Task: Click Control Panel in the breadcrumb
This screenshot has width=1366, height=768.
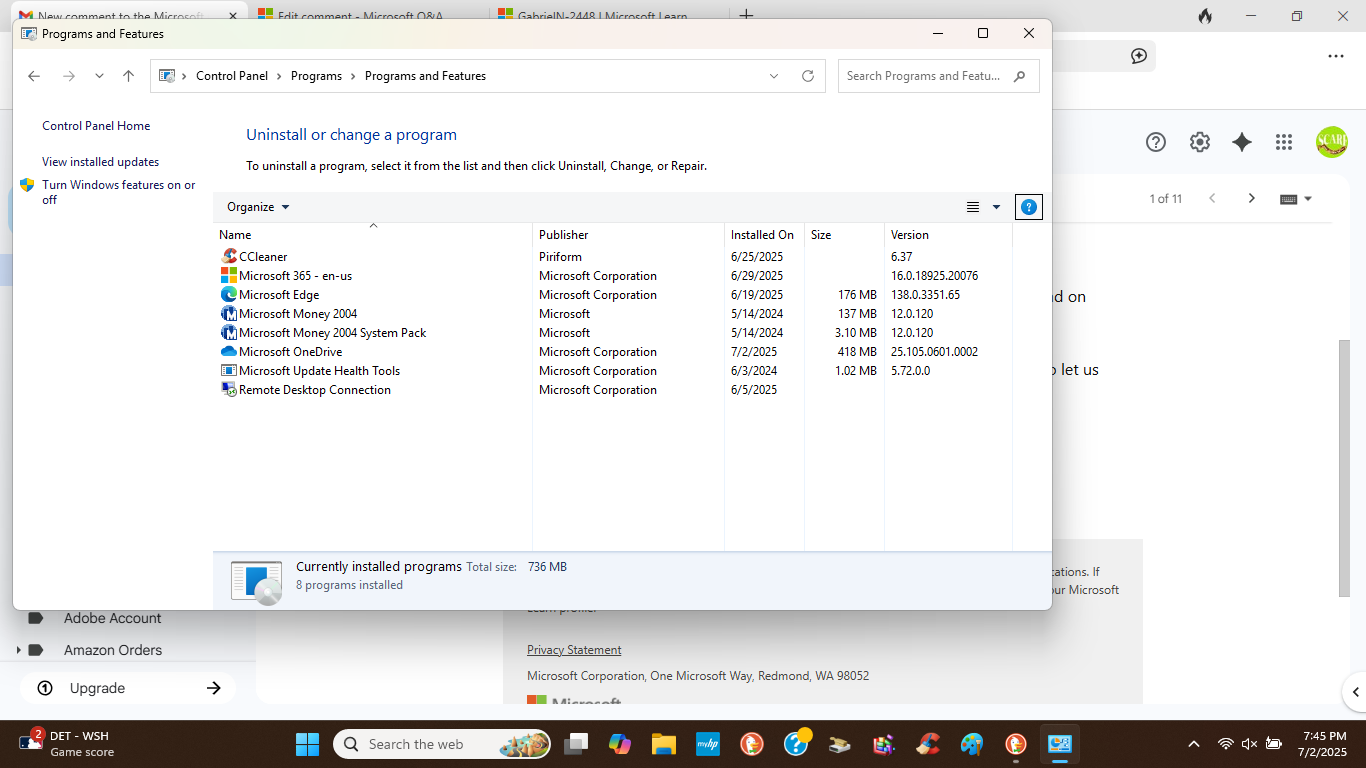Action: tap(232, 76)
